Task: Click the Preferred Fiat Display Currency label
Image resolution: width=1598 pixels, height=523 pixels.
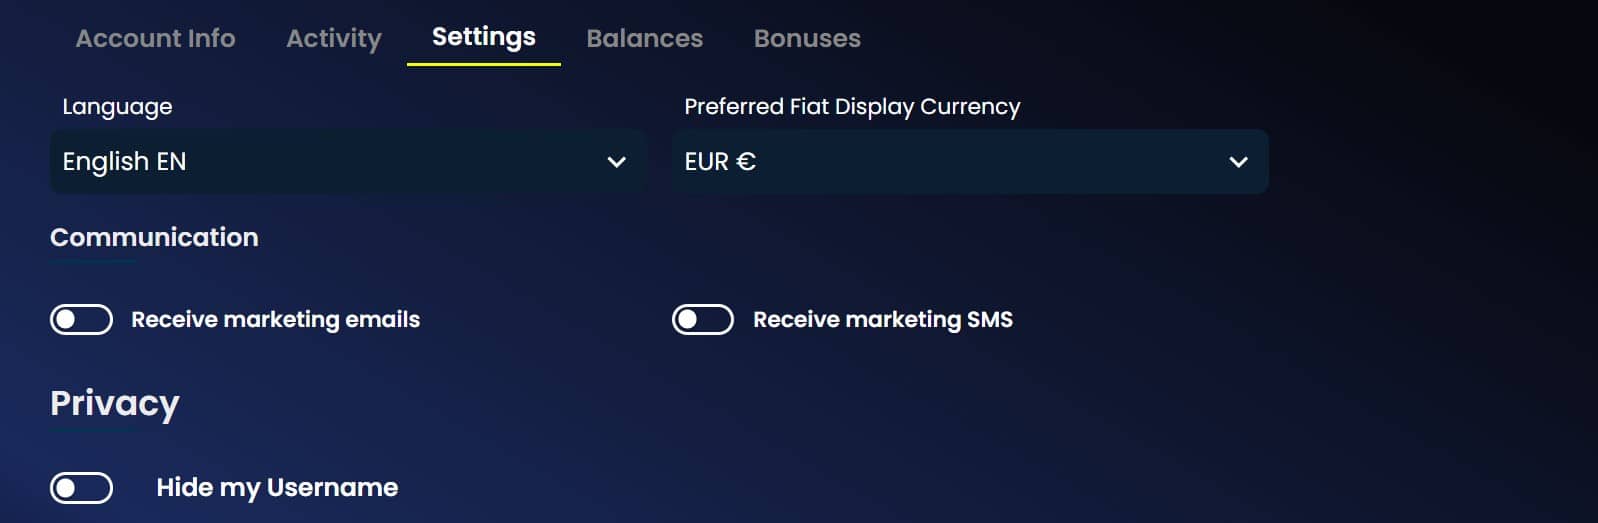Action: 852,107
